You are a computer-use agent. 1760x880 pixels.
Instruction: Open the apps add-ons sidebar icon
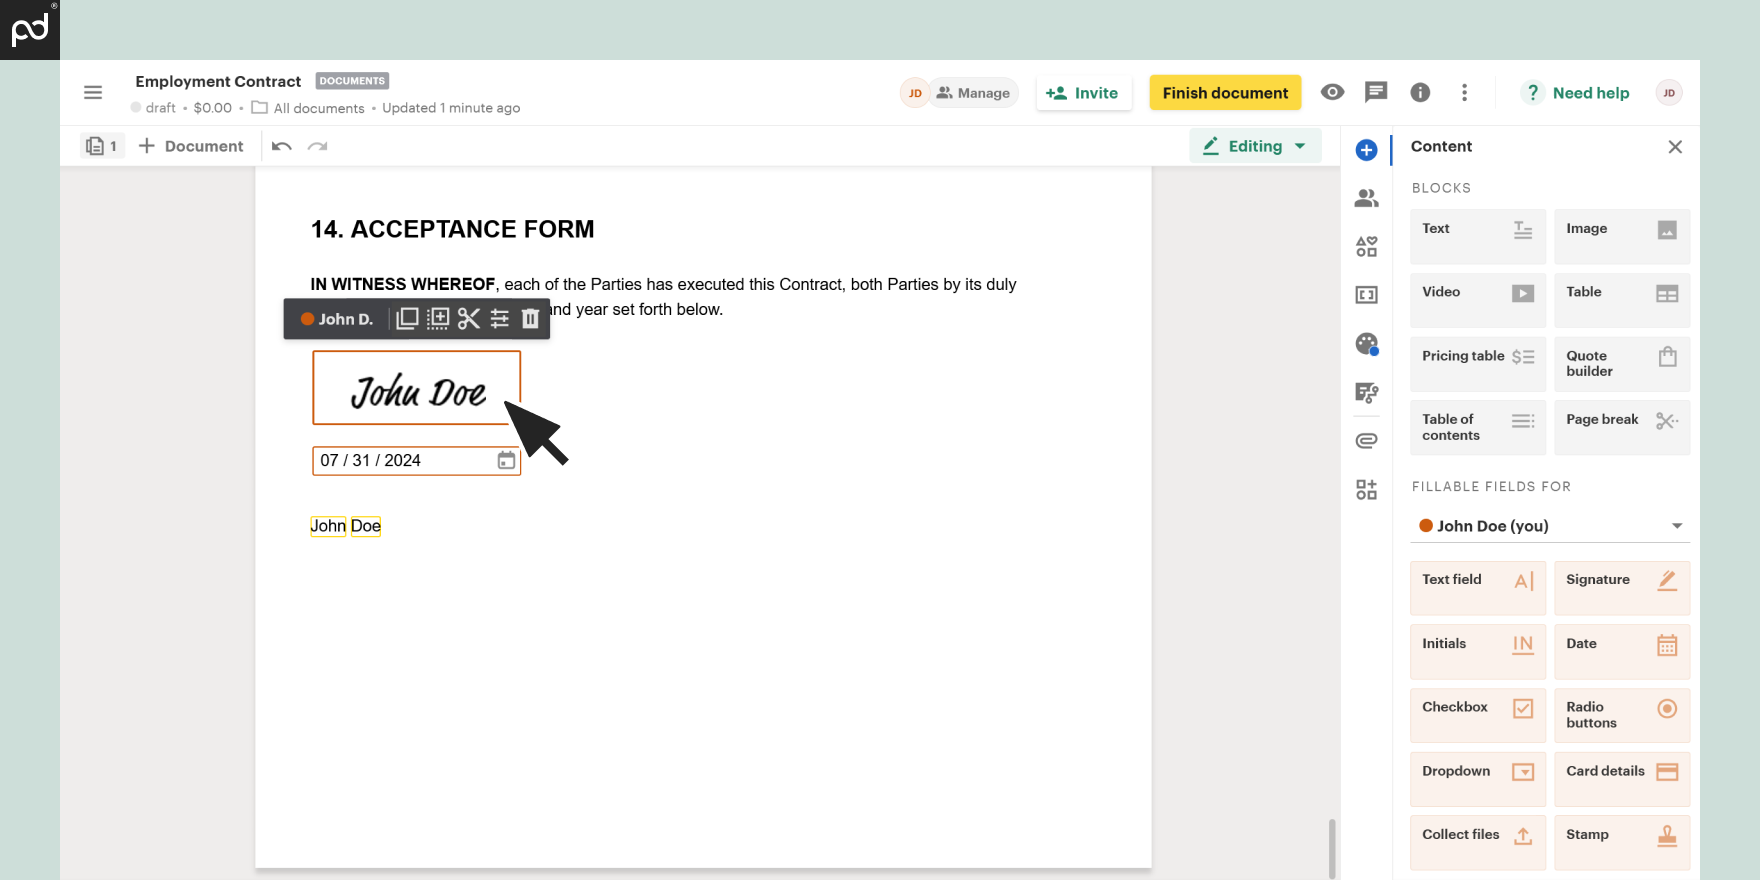click(x=1366, y=489)
